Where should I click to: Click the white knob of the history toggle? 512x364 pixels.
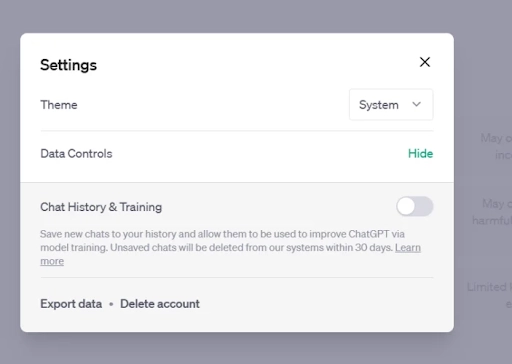coord(406,206)
